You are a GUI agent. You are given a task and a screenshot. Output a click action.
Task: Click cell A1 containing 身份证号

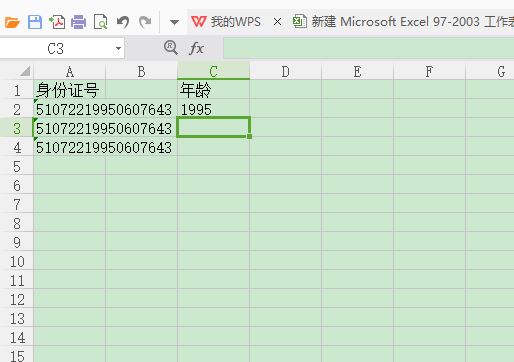69,90
